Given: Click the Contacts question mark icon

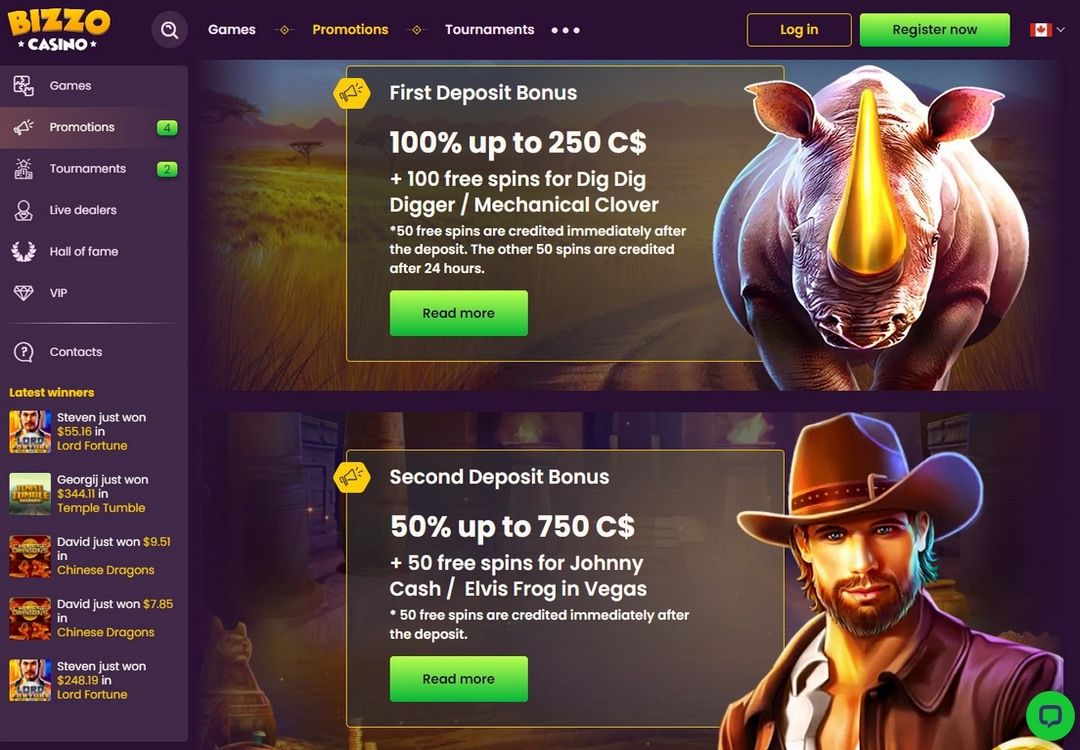Looking at the screenshot, I should tap(23, 352).
